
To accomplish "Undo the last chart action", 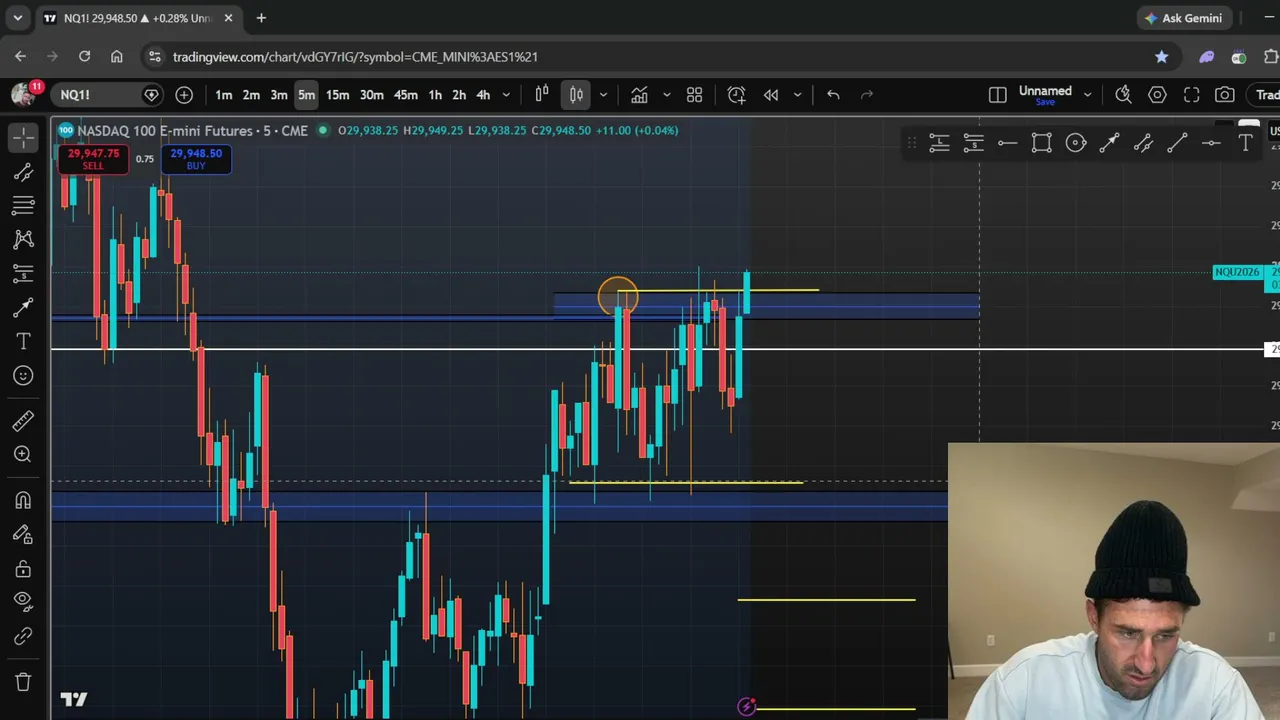I will pyautogui.click(x=833, y=95).
